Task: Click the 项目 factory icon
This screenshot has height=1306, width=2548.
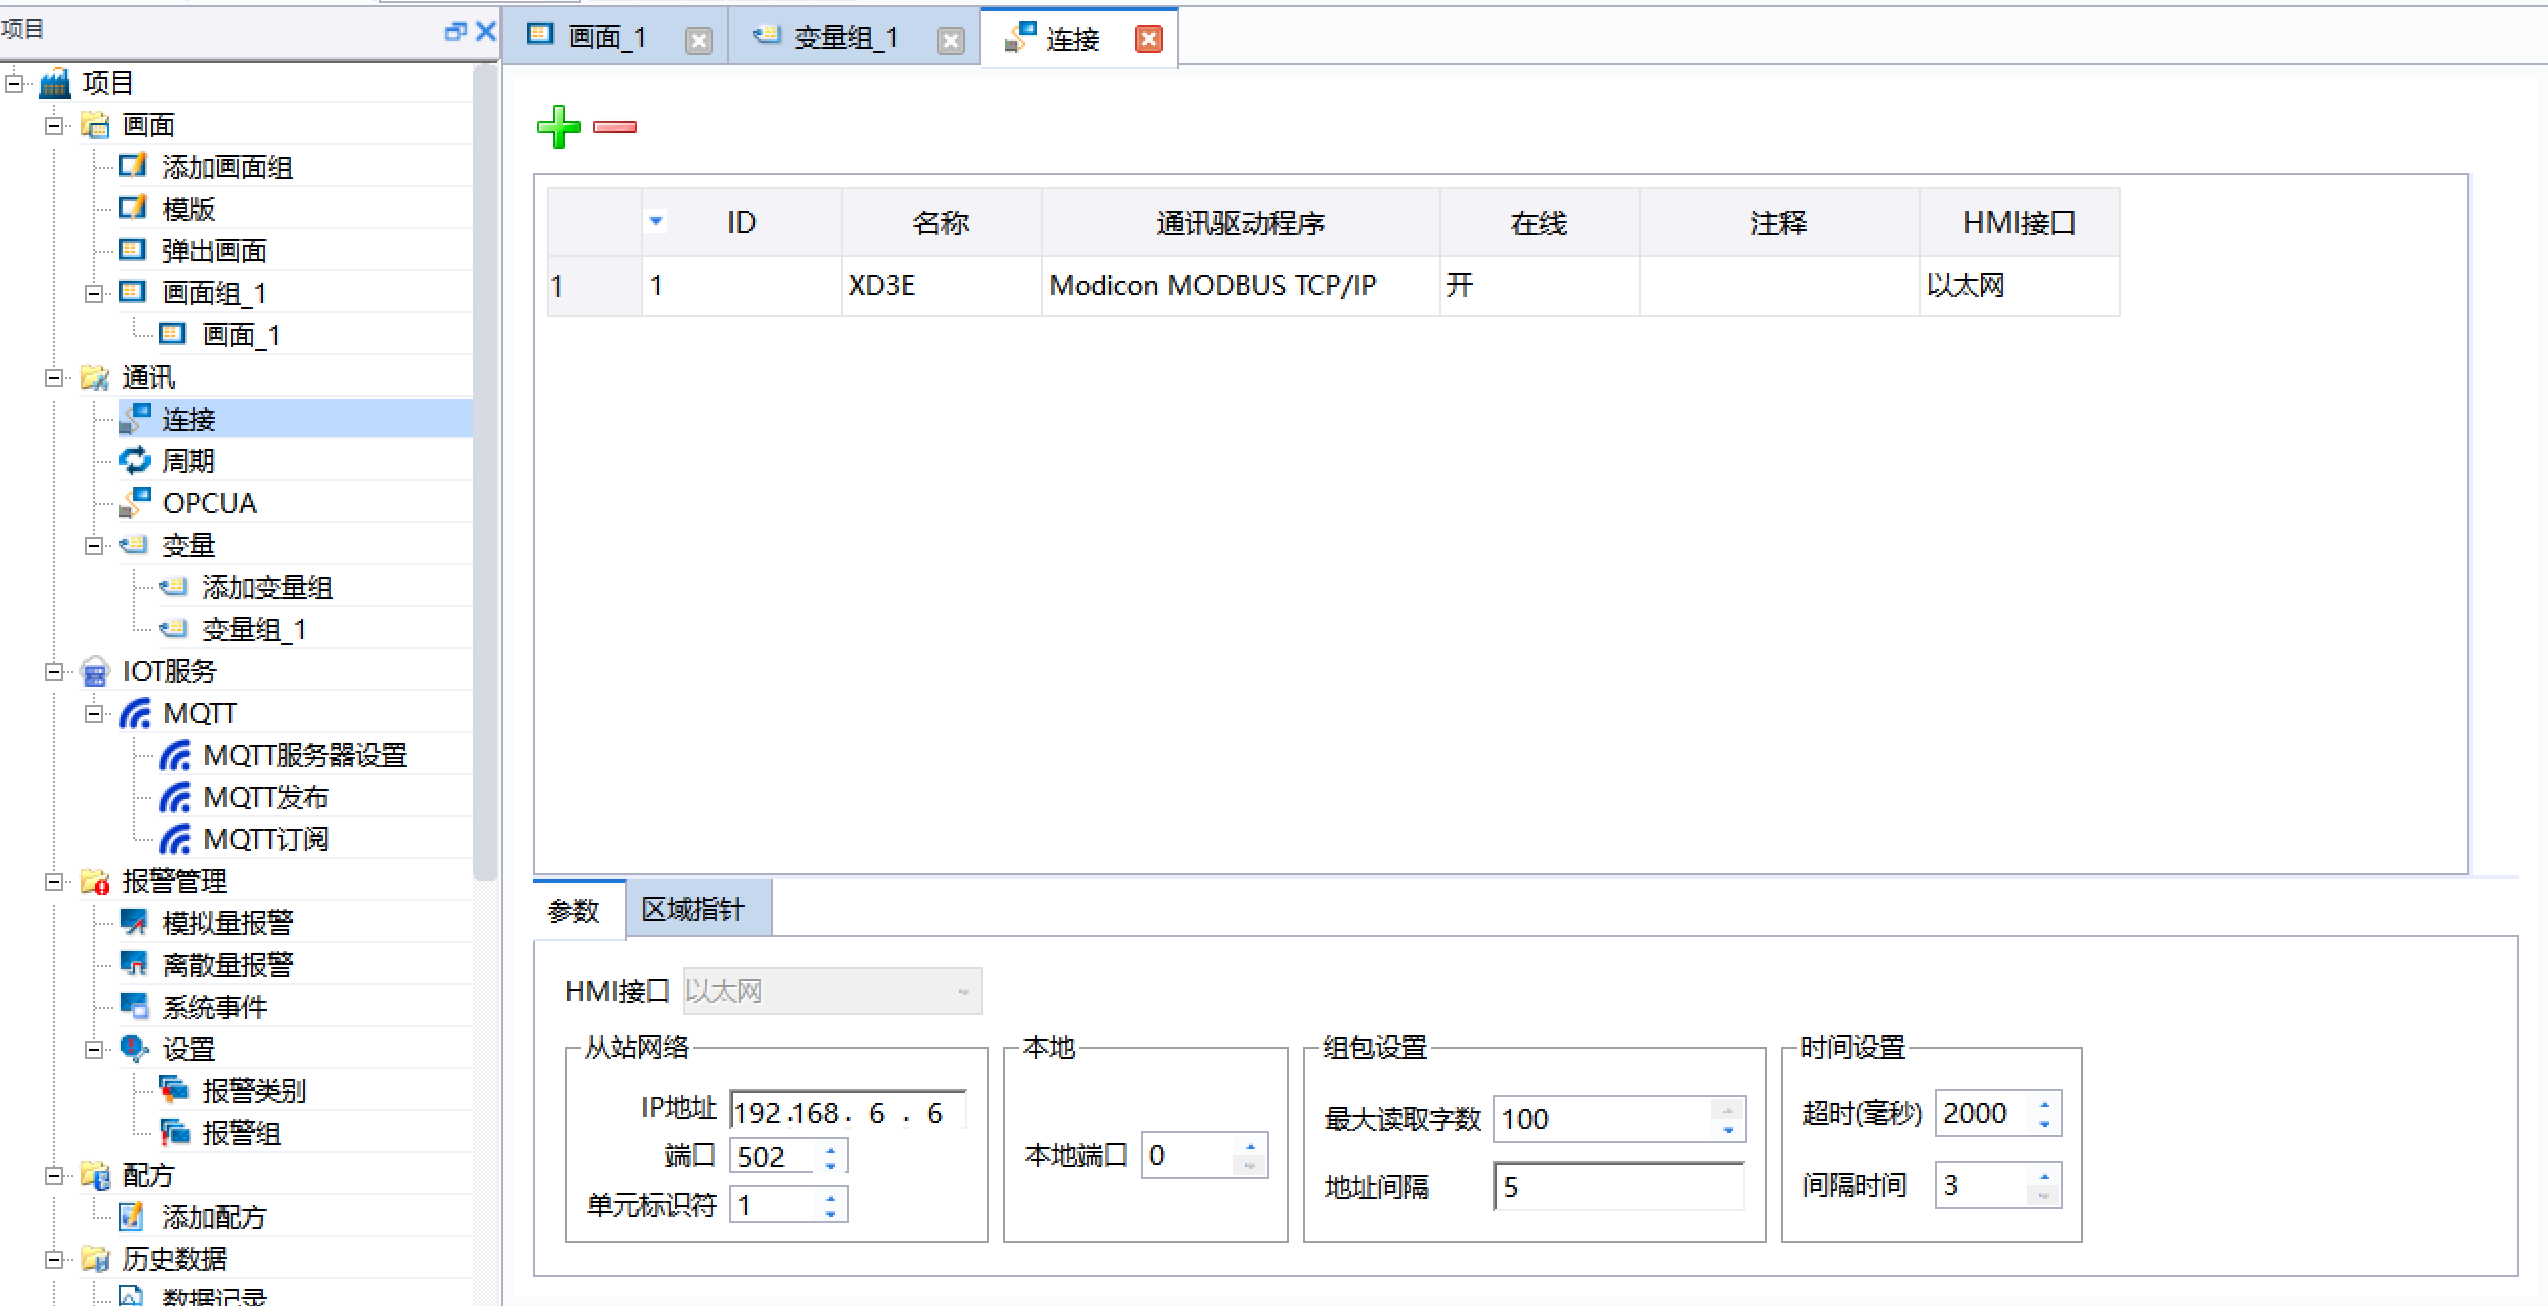Action: coord(55,83)
